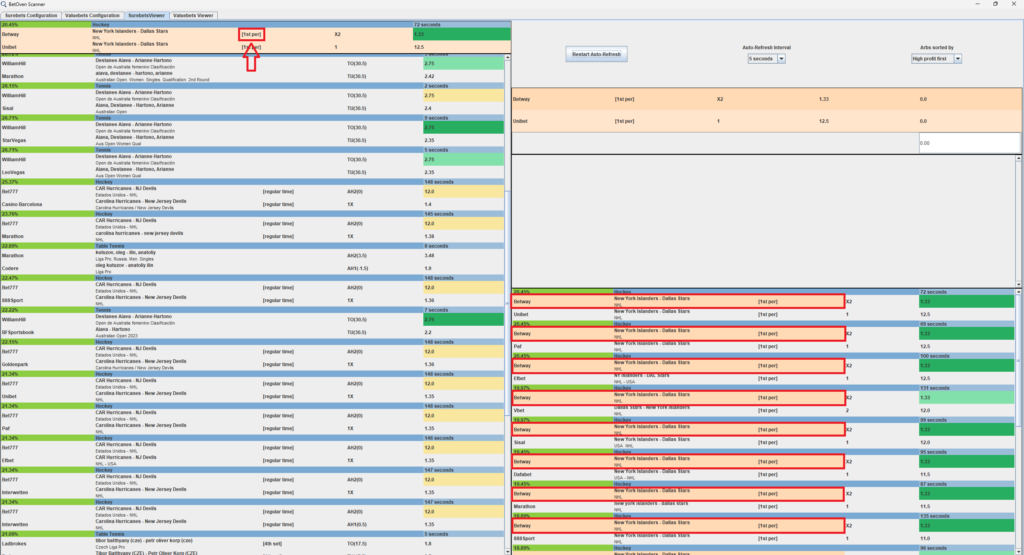Click the 0.00 total stake input field
Screen dimensions: 1024x555
pyautogui.click(x=969, y=143)
